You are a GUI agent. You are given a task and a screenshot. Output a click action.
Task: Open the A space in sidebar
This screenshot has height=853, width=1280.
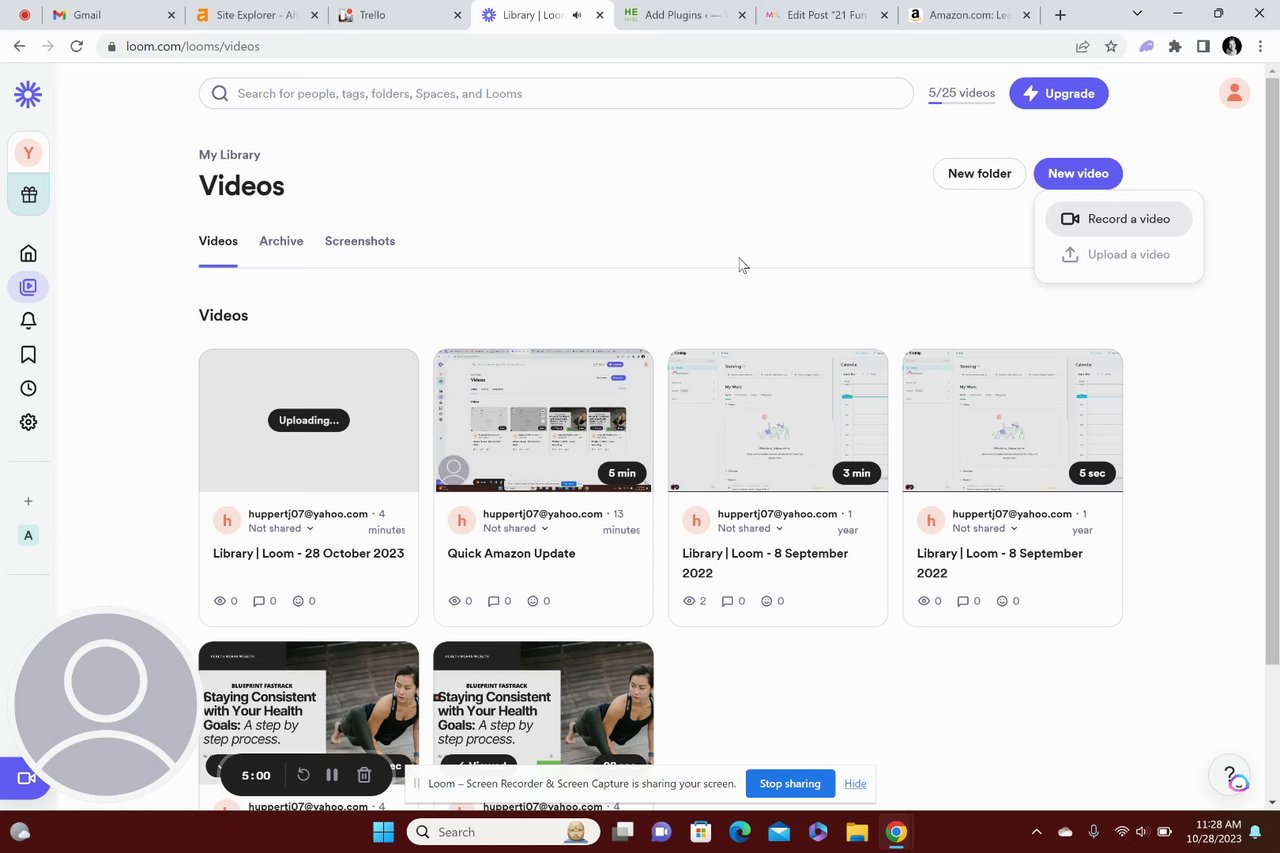[28, 535]
